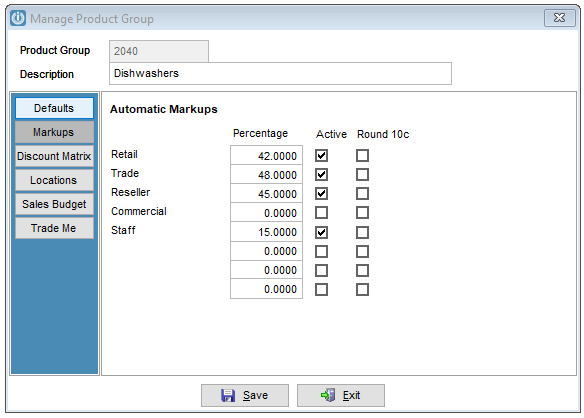
Task: Go to Sales Budget tab
Action: click(x=54, y=204)
